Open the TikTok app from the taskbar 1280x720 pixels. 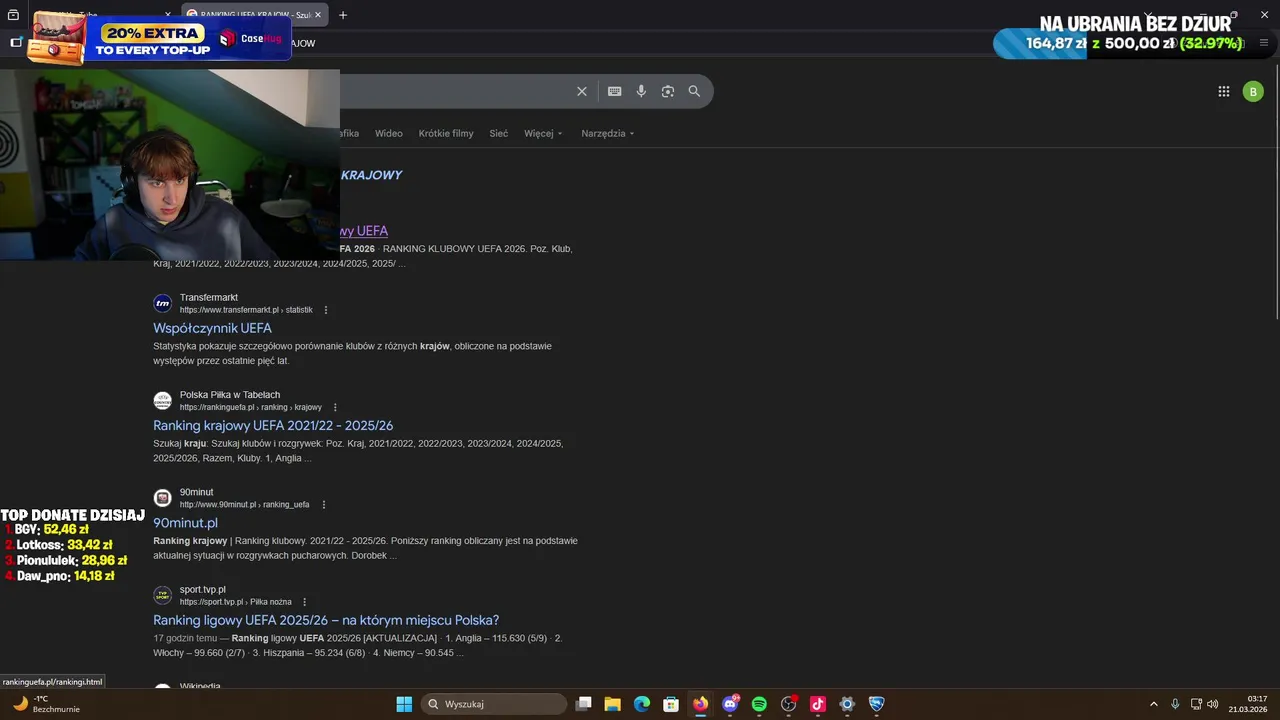[817, 704]
